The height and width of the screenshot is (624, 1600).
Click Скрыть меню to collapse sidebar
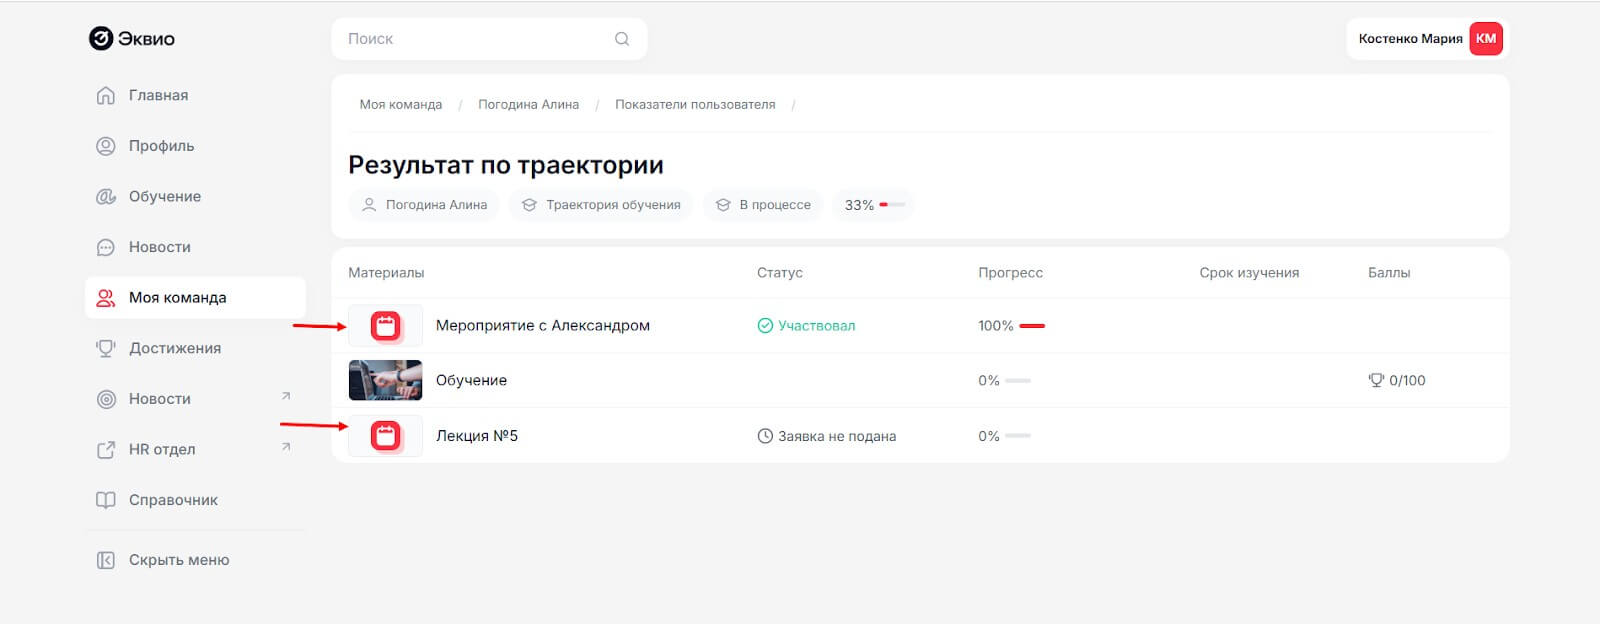[195, 560]
